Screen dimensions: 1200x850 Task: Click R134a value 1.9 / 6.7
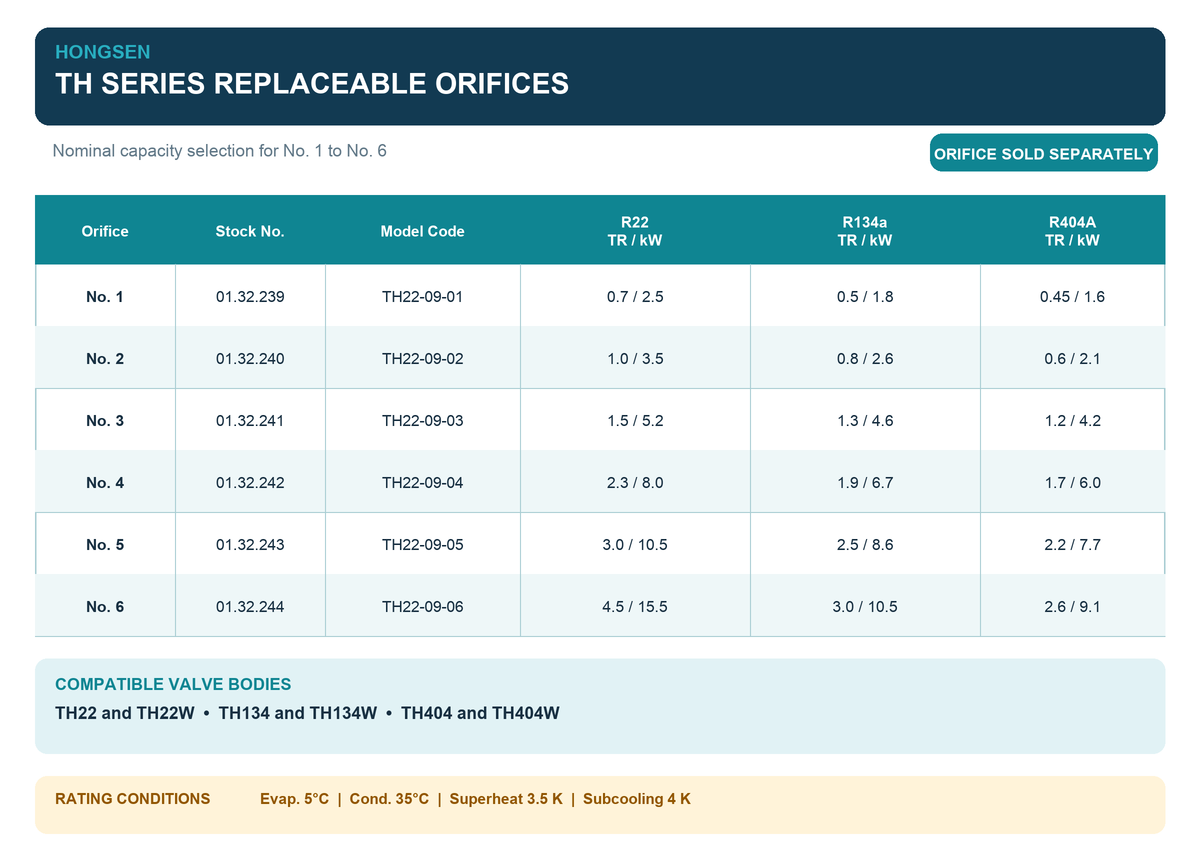pos(865,483)
